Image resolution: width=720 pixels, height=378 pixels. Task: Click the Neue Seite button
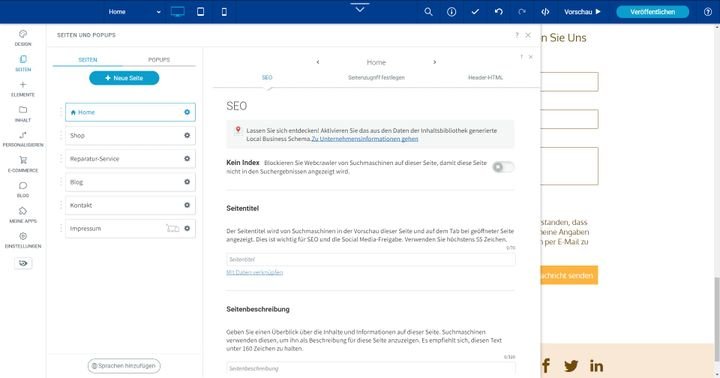click(x=124, y=78)
